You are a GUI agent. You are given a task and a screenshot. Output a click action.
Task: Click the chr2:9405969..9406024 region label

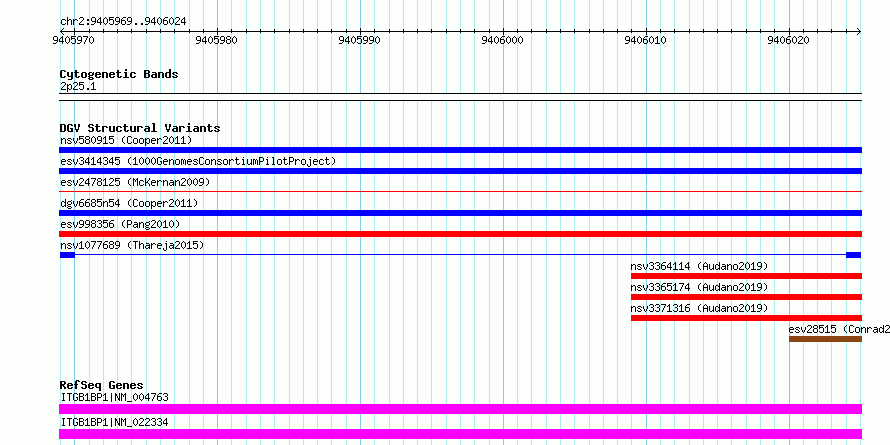[123, 22]
